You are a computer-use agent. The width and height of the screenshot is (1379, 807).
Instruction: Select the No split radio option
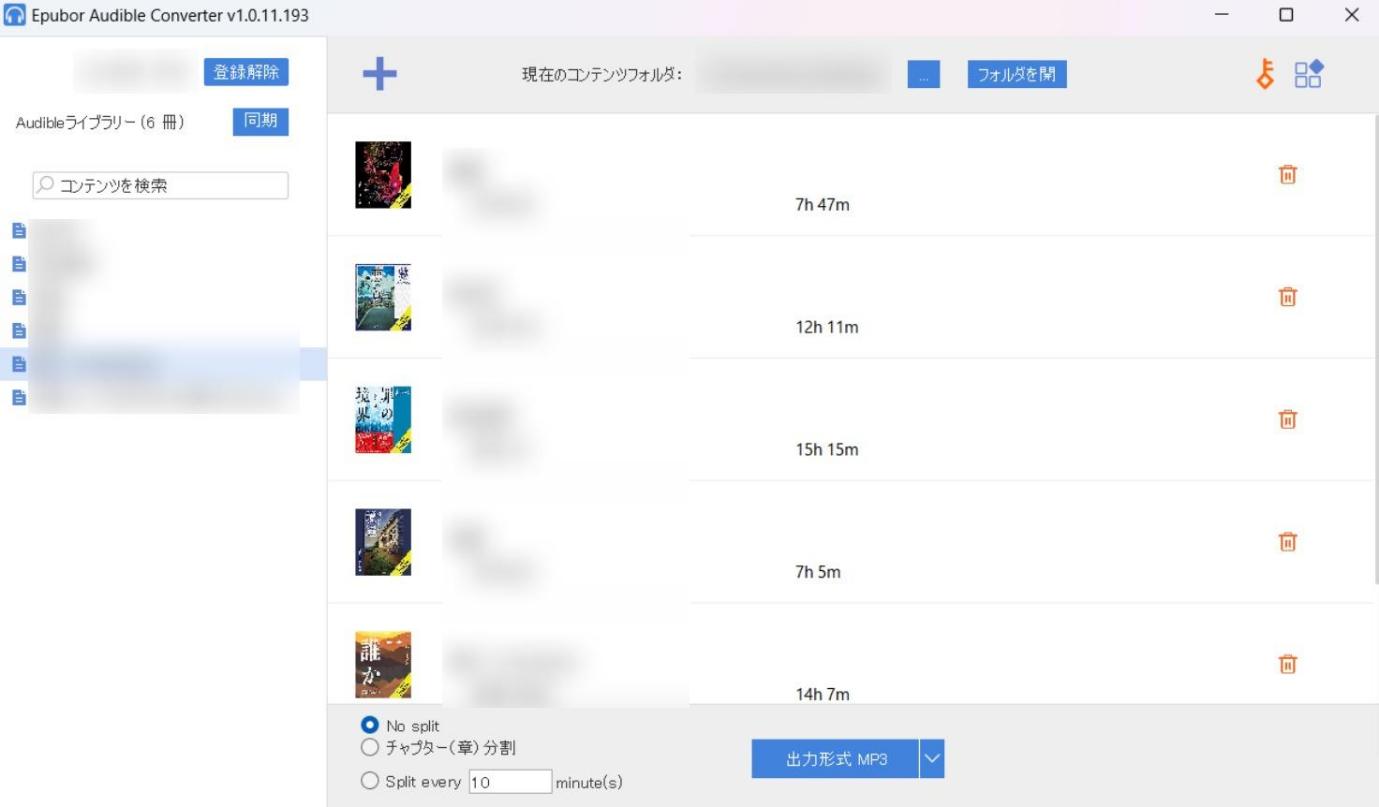point(369,726)
